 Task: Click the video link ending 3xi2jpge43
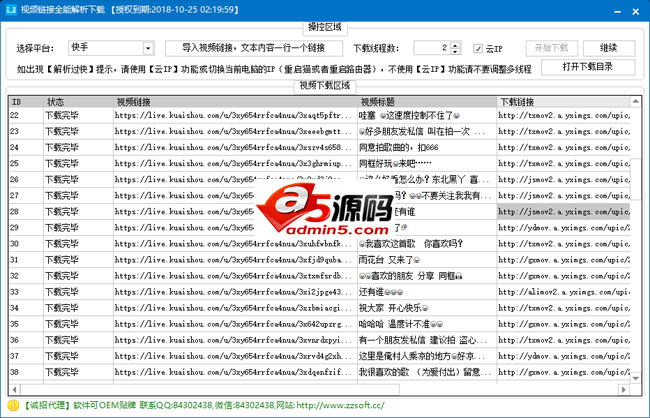click(x=233, y=292)
